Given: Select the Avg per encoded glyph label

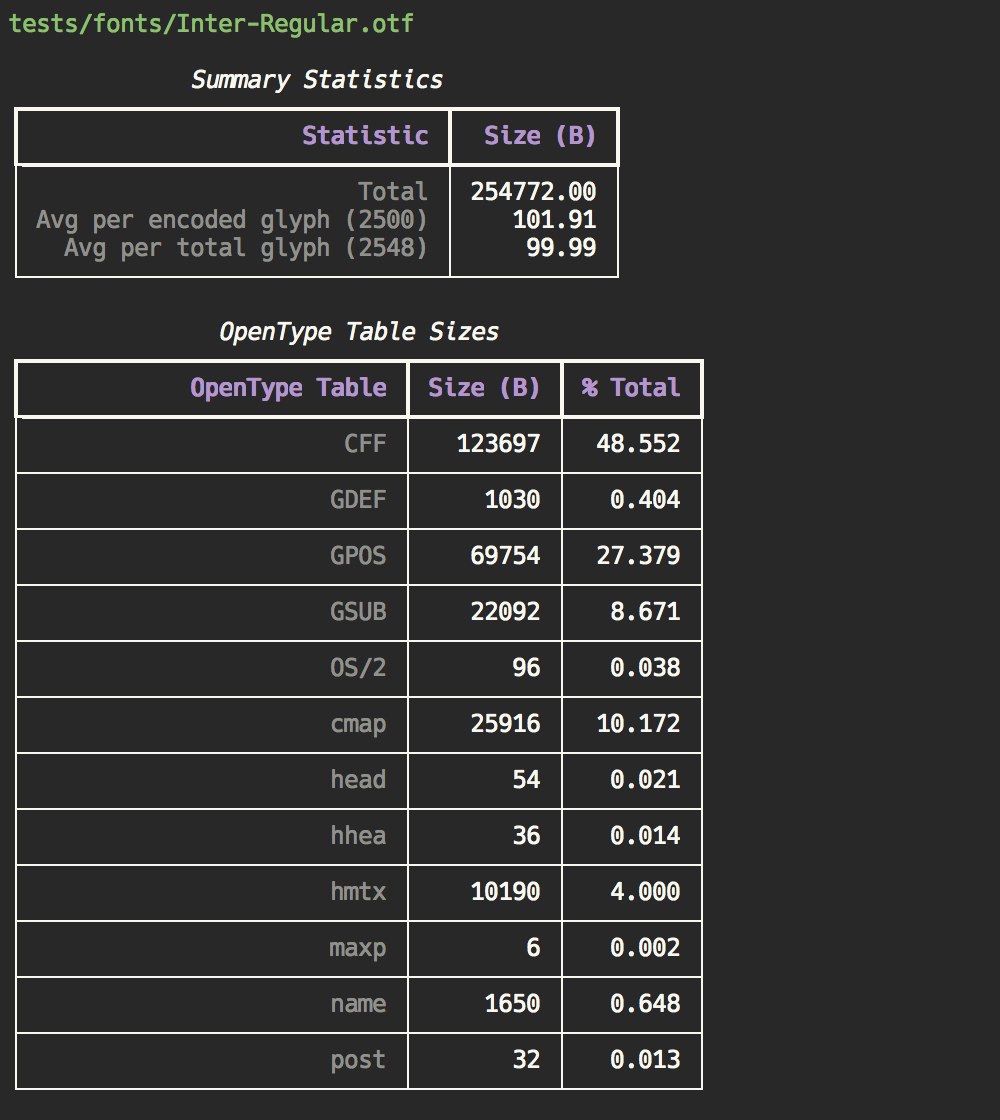Looking at the screenshot, I should tap(232, 220).
